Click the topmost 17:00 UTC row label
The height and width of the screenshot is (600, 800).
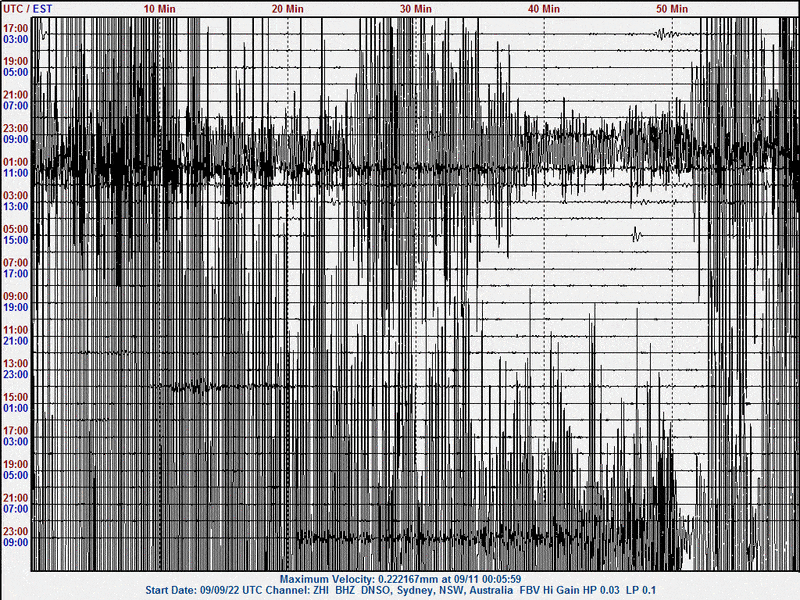point(16,28)
